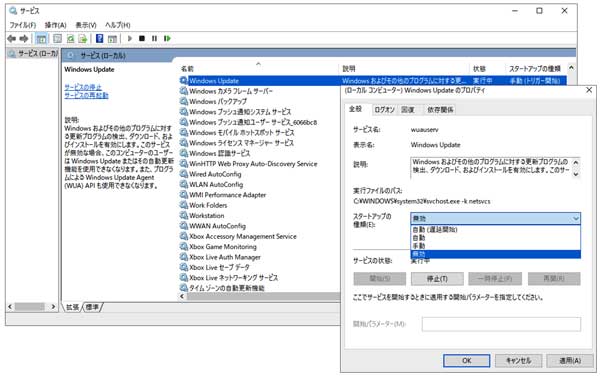
Task: Click the gear icon beside Xbox Game Monitoring
Action: pyautogui.click(x=184, y=246)
